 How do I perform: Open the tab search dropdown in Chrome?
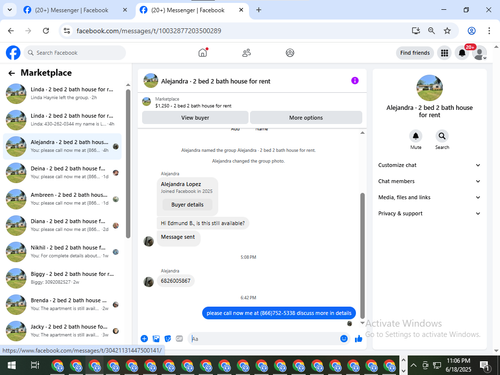(x=10, y=10)
